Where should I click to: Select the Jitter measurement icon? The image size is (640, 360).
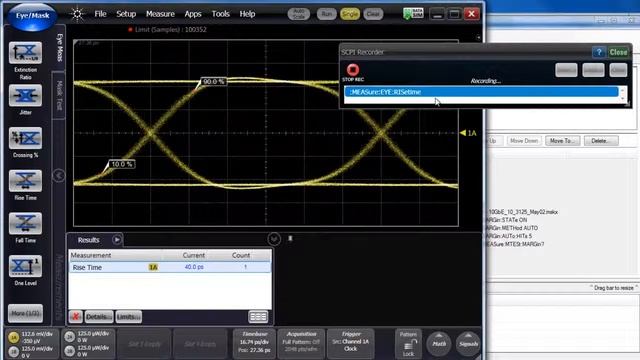point(25,96)
